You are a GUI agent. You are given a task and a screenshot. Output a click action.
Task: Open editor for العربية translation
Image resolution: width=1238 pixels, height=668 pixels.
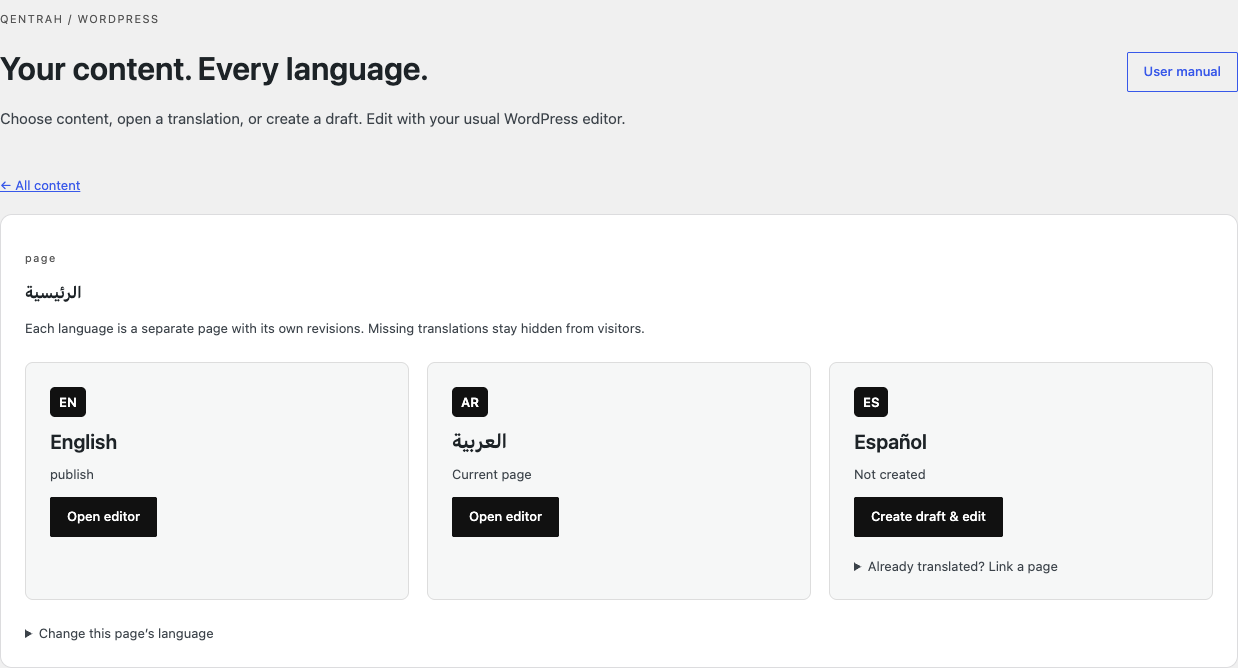(x=505, y=517)
